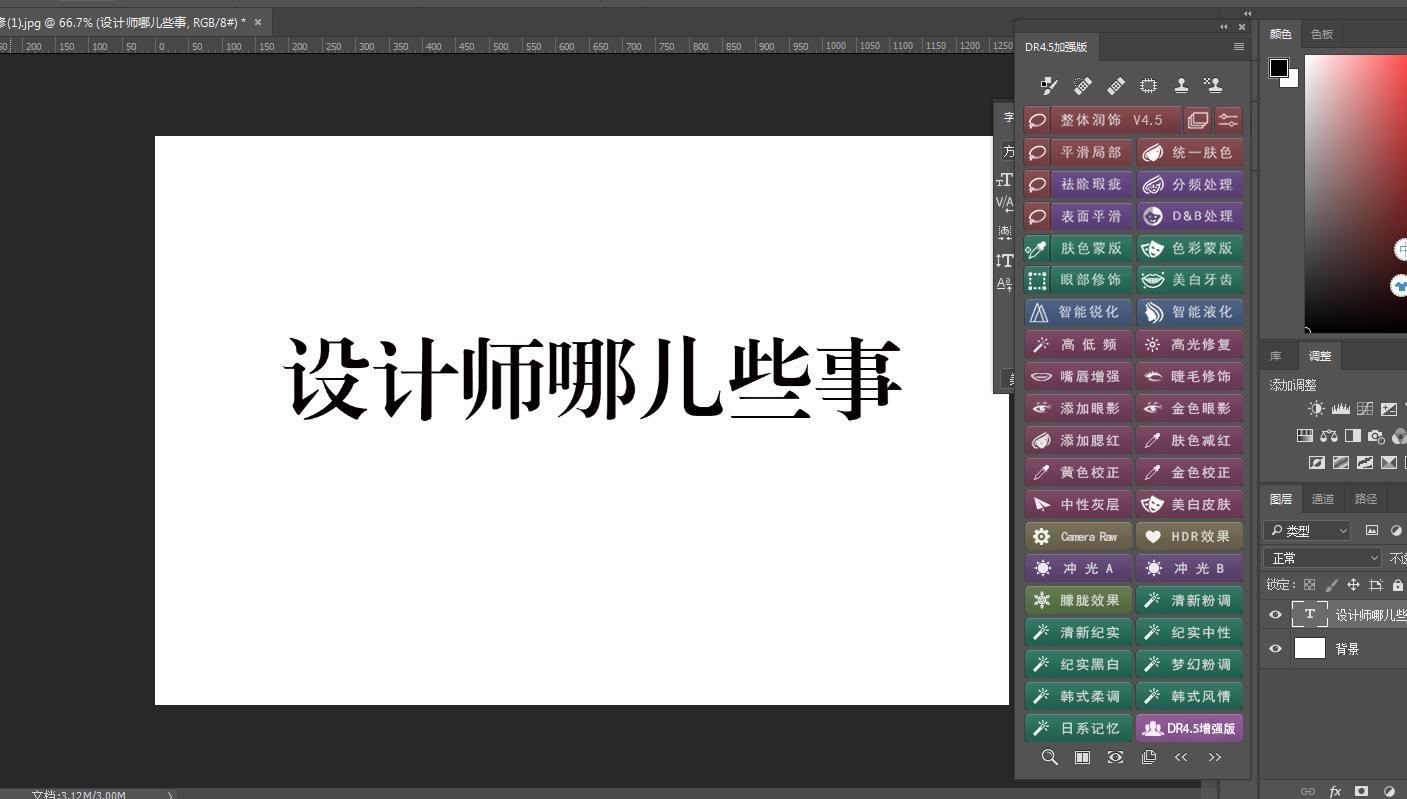Select the spot healing icon in DR4.5 panel
The width and height of the screenshot is (1407, 799).
point(1082,85)
